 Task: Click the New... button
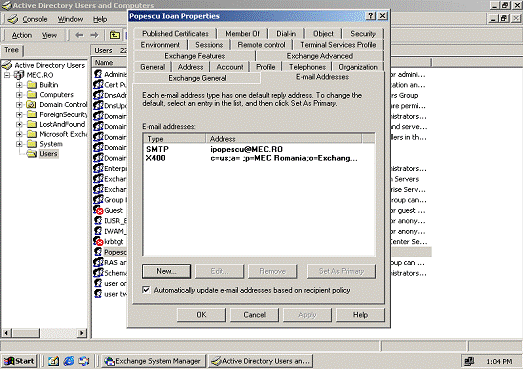tap(166, 271)
